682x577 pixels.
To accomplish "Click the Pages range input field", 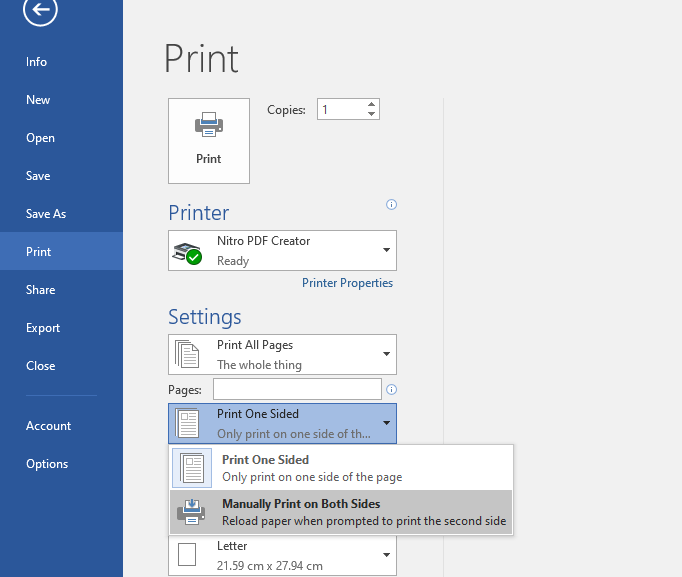I will coord(297,389).
